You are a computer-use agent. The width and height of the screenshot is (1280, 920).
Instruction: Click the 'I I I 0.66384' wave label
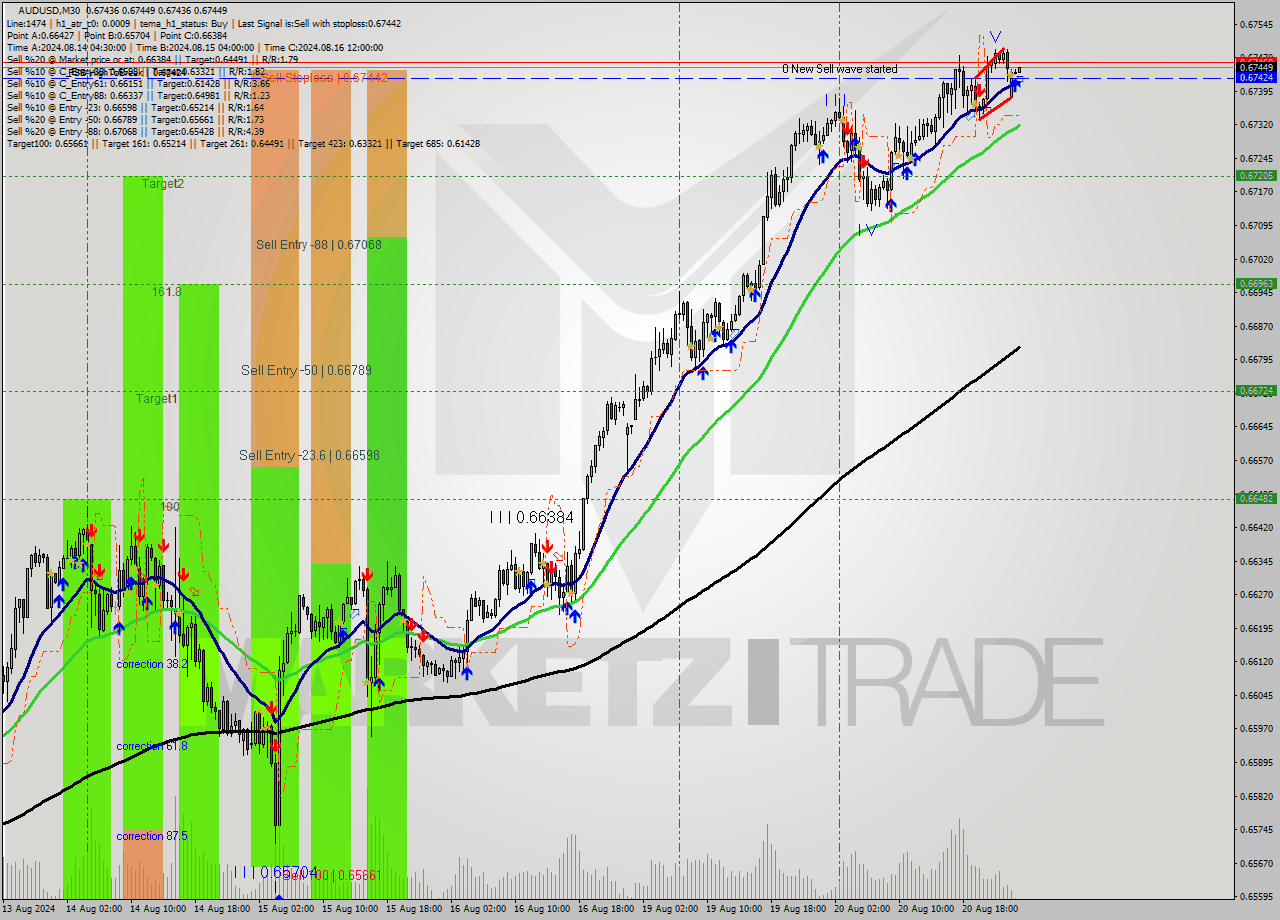[x=531, y=518]
